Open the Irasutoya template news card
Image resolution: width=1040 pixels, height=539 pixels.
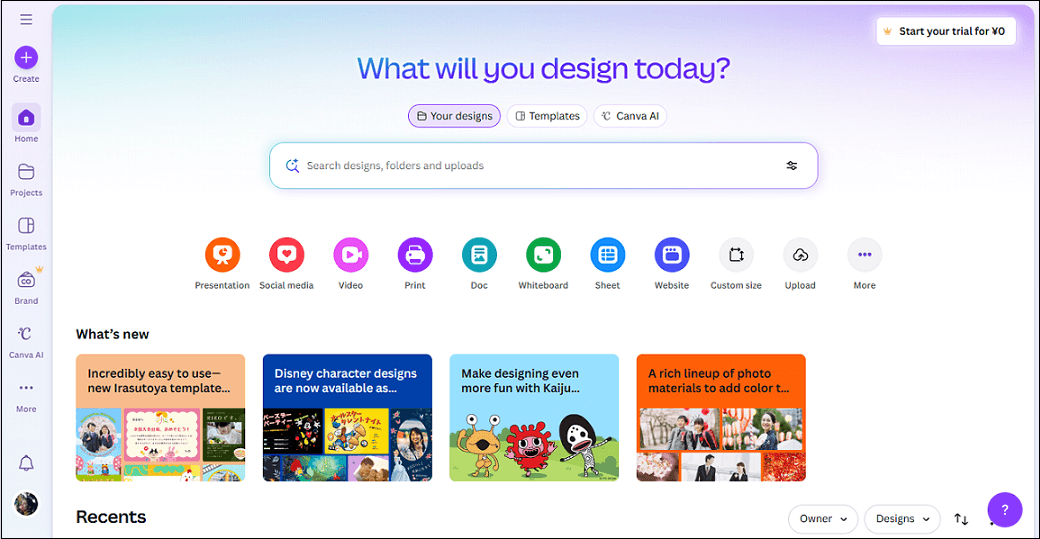coord(161,418)
